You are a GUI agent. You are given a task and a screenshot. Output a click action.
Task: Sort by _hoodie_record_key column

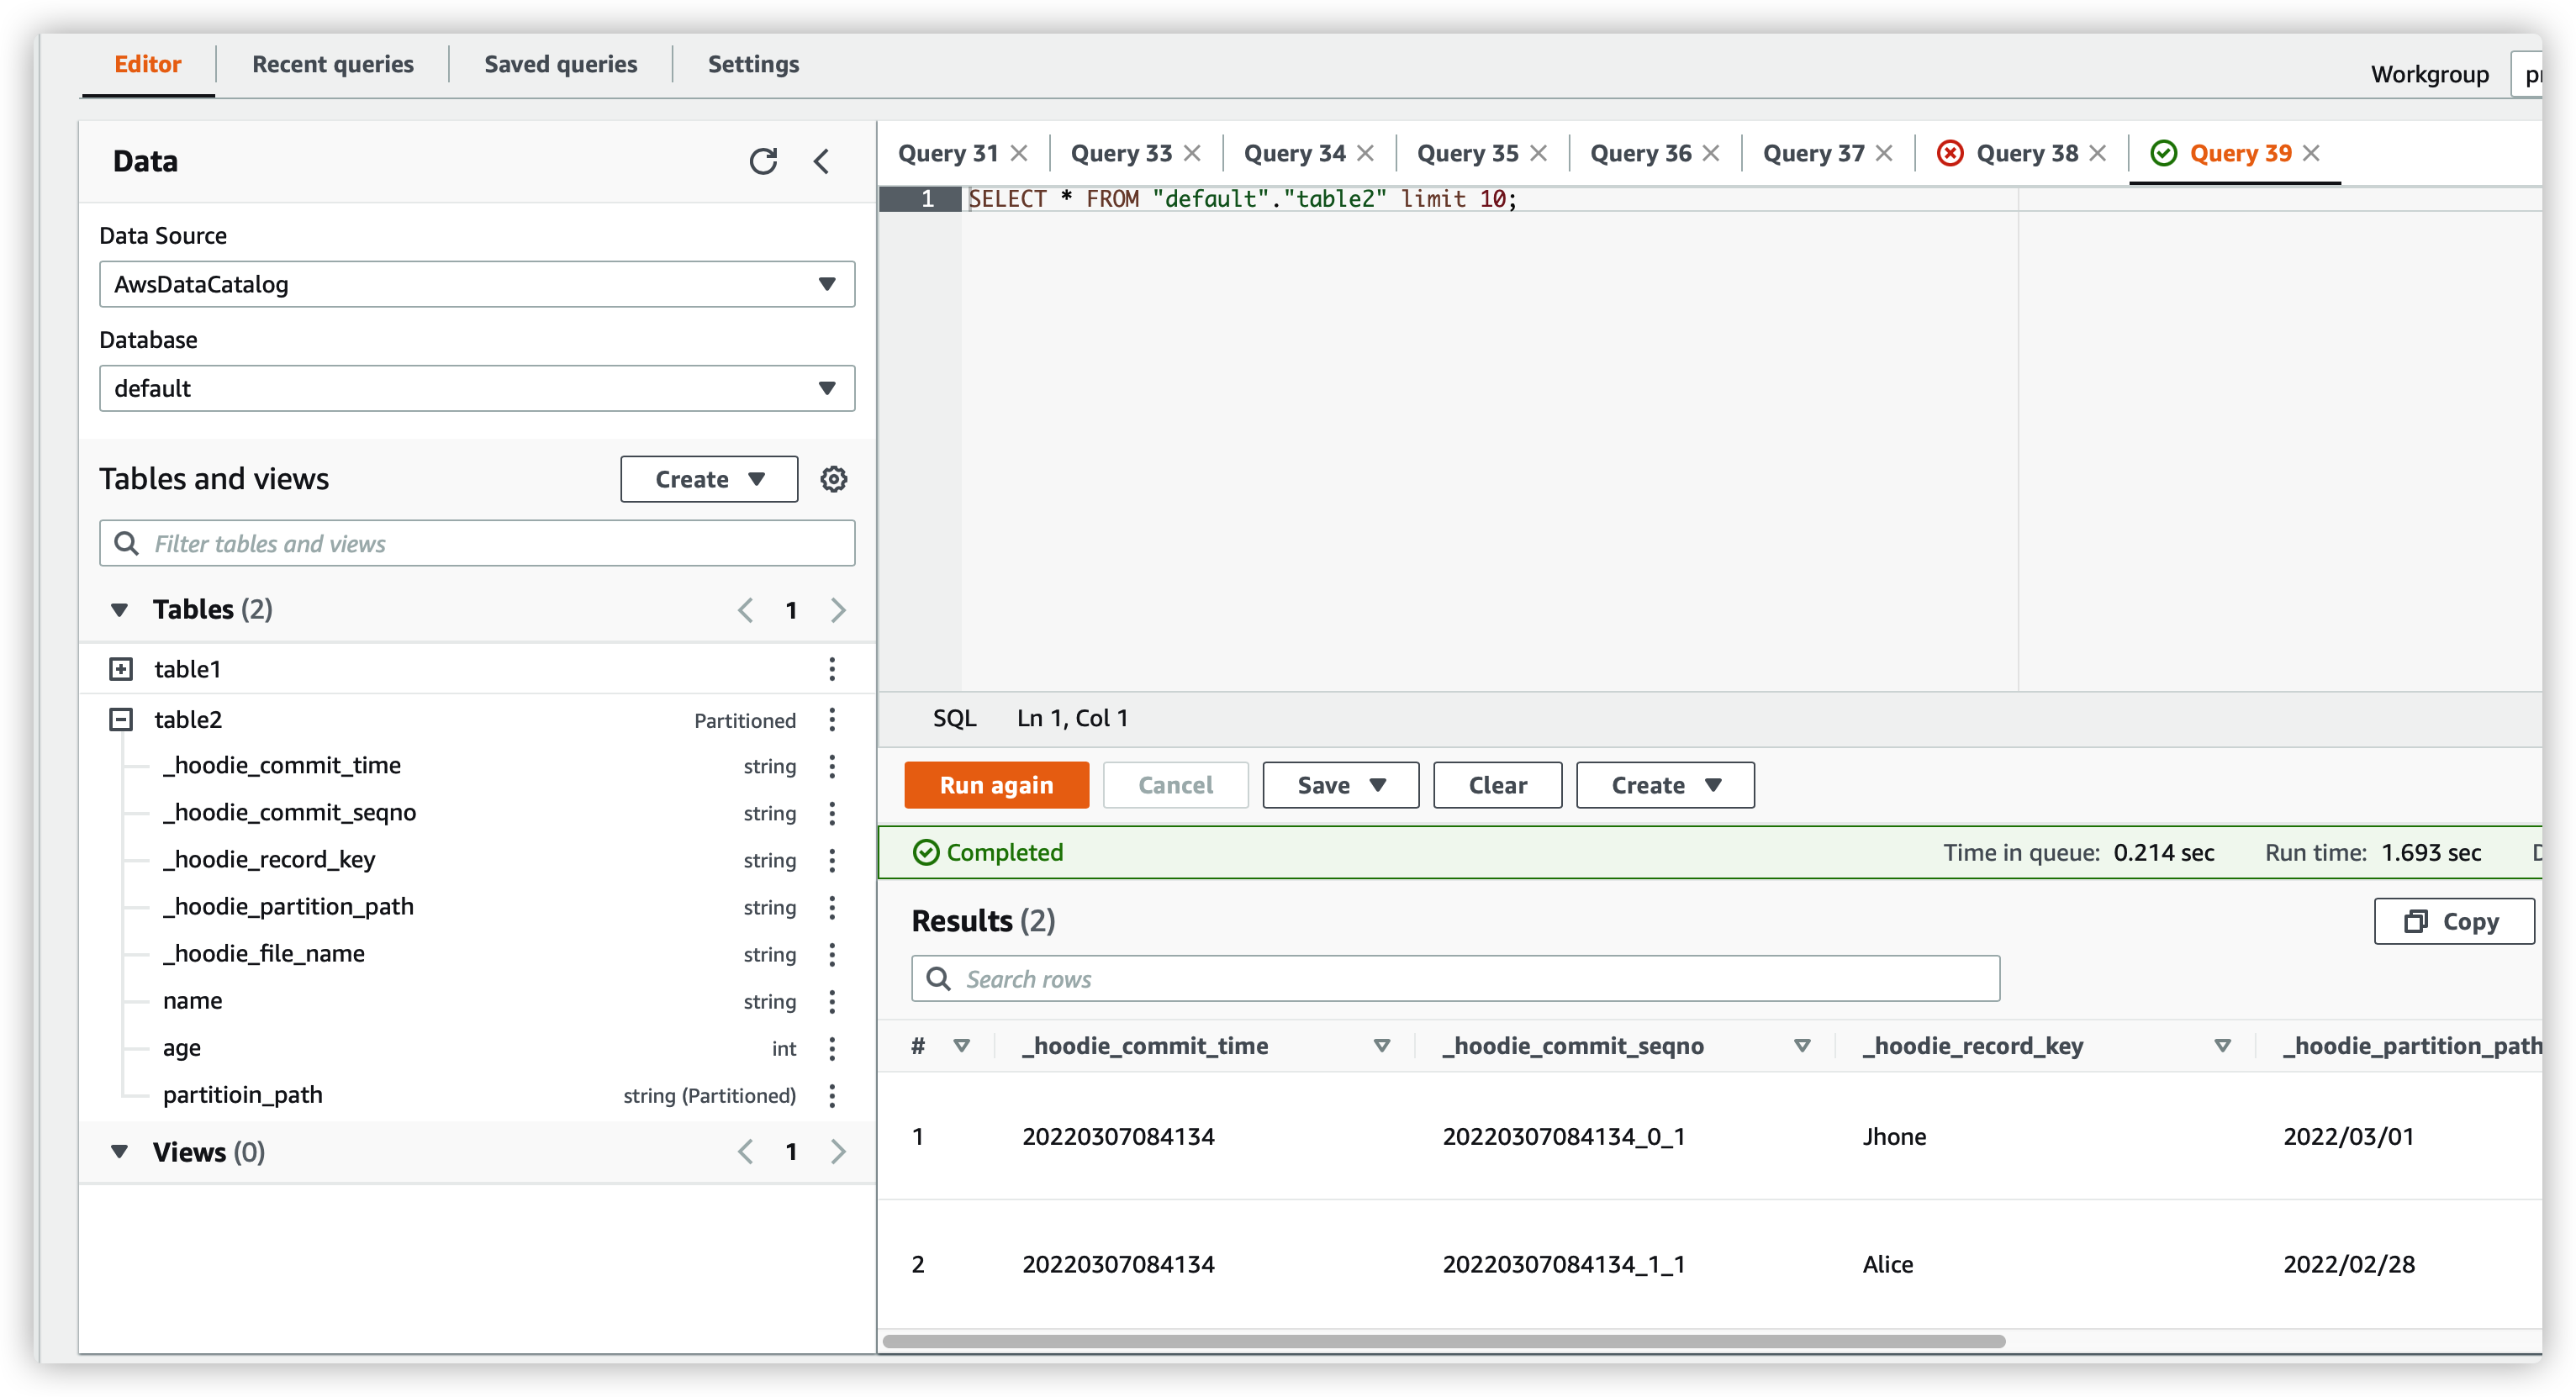click(2222, 1046)
